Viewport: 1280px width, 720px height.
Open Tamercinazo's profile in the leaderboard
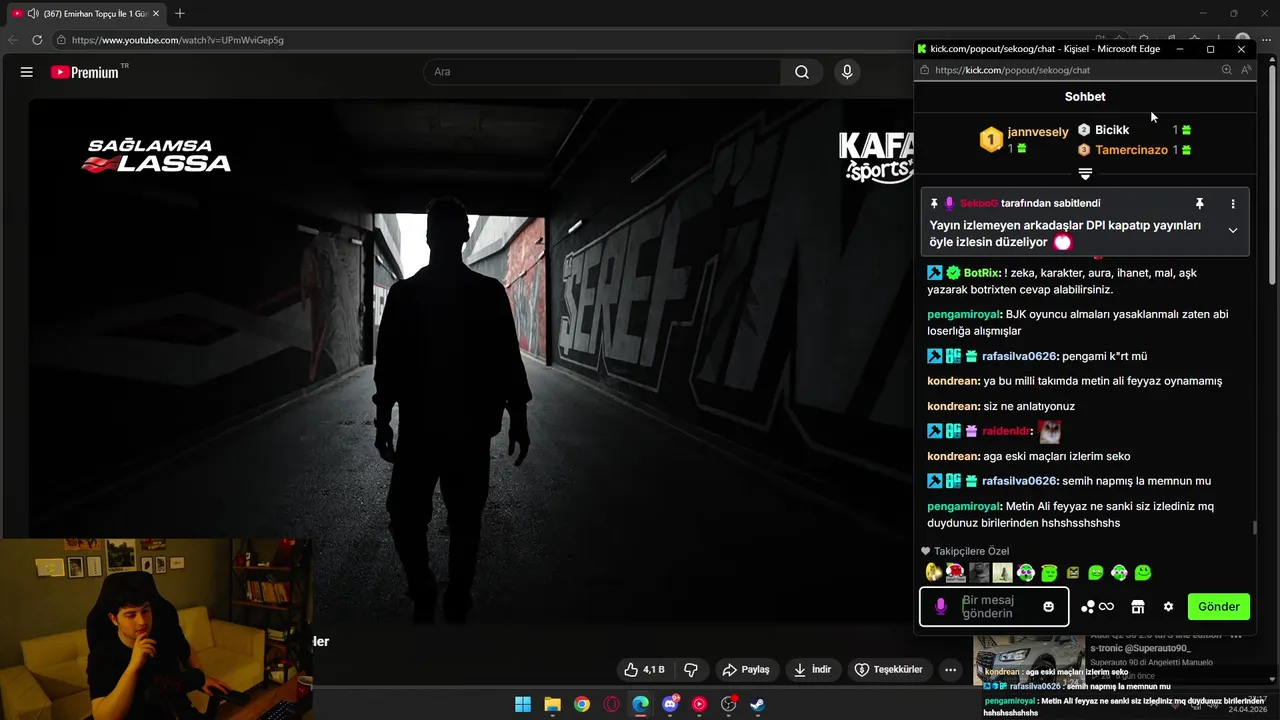tap(1131, 150)
